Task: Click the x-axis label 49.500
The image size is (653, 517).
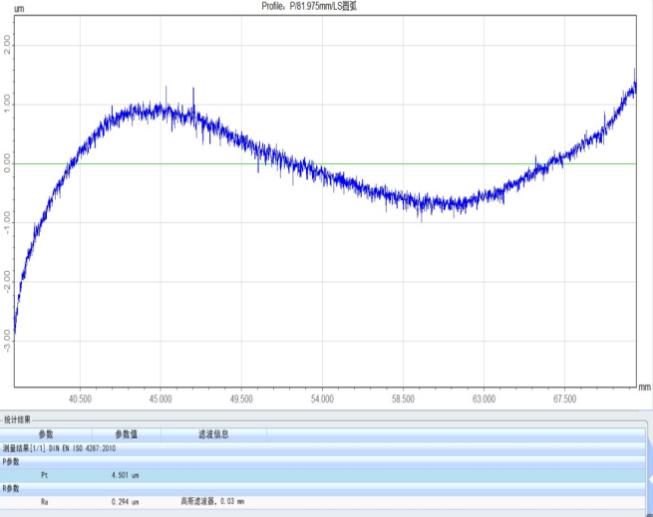Action: pyautogui.click(x=241, y=399)
